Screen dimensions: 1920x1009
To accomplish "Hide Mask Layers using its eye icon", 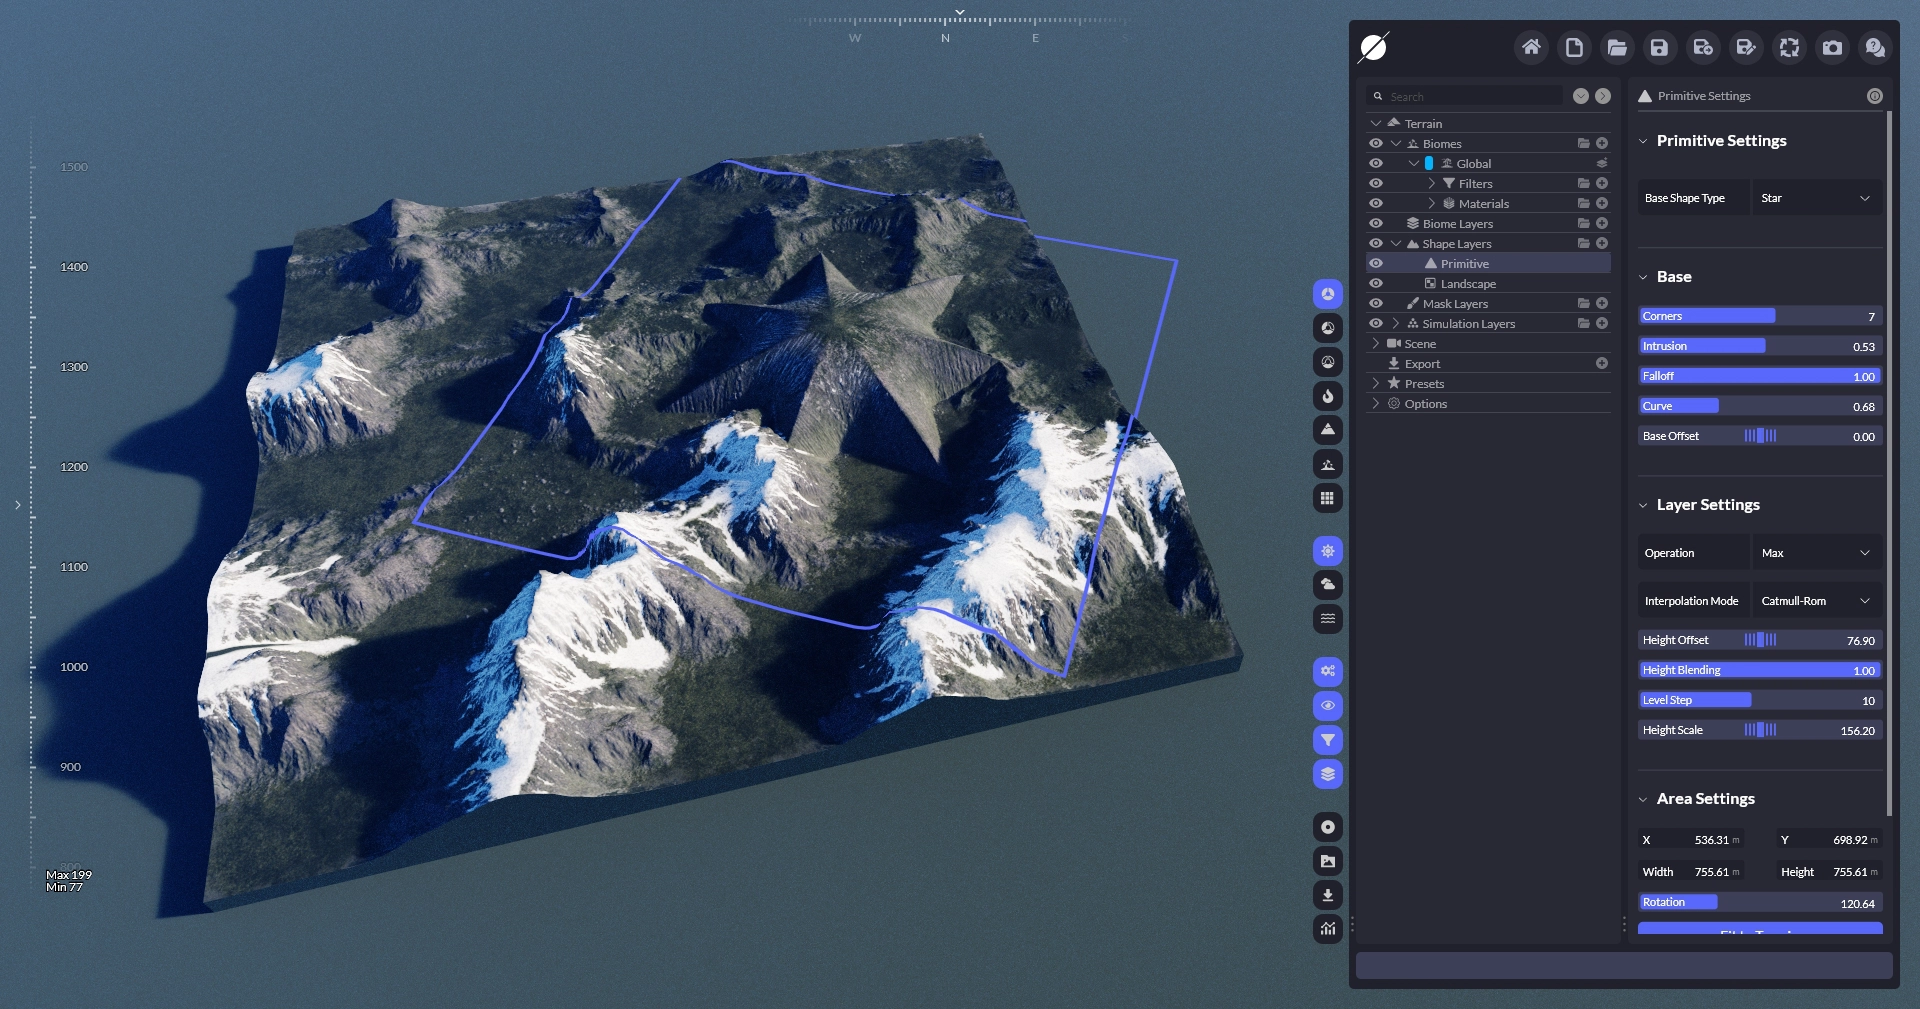I will tap(1376, 303).
